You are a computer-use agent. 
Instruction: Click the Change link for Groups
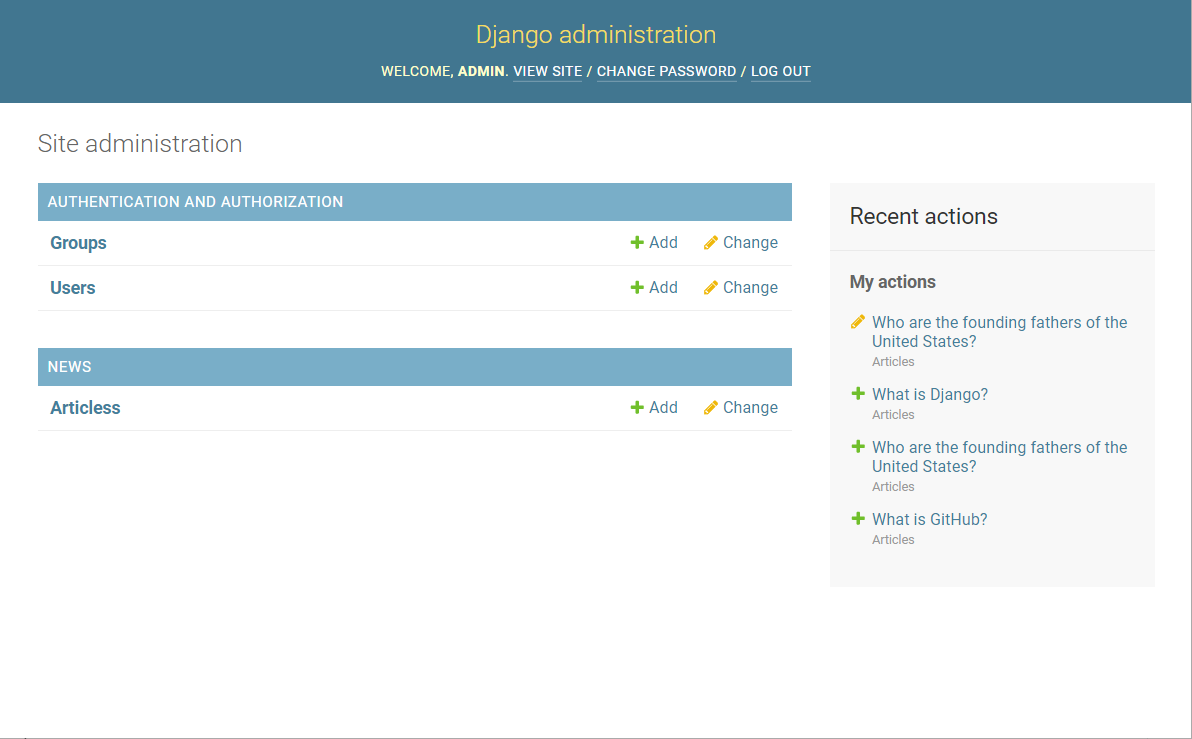[750, 243]
